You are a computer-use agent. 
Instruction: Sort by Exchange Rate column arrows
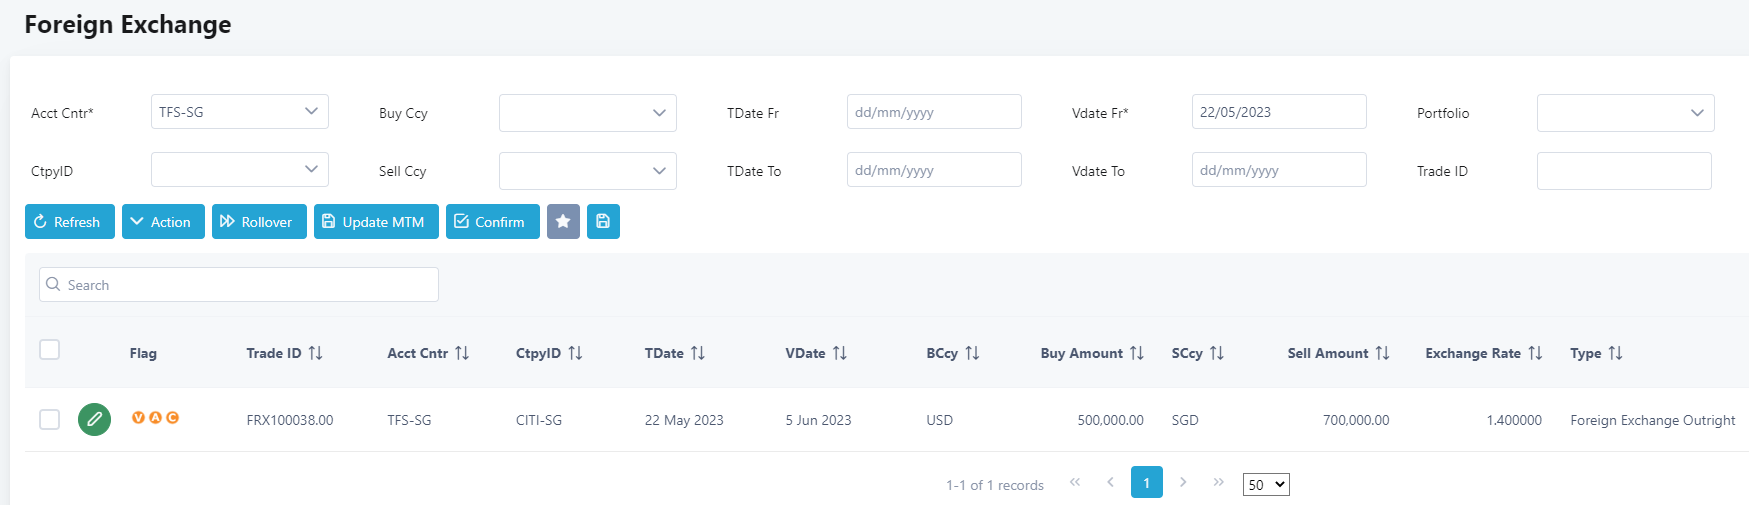point(1535,353)
